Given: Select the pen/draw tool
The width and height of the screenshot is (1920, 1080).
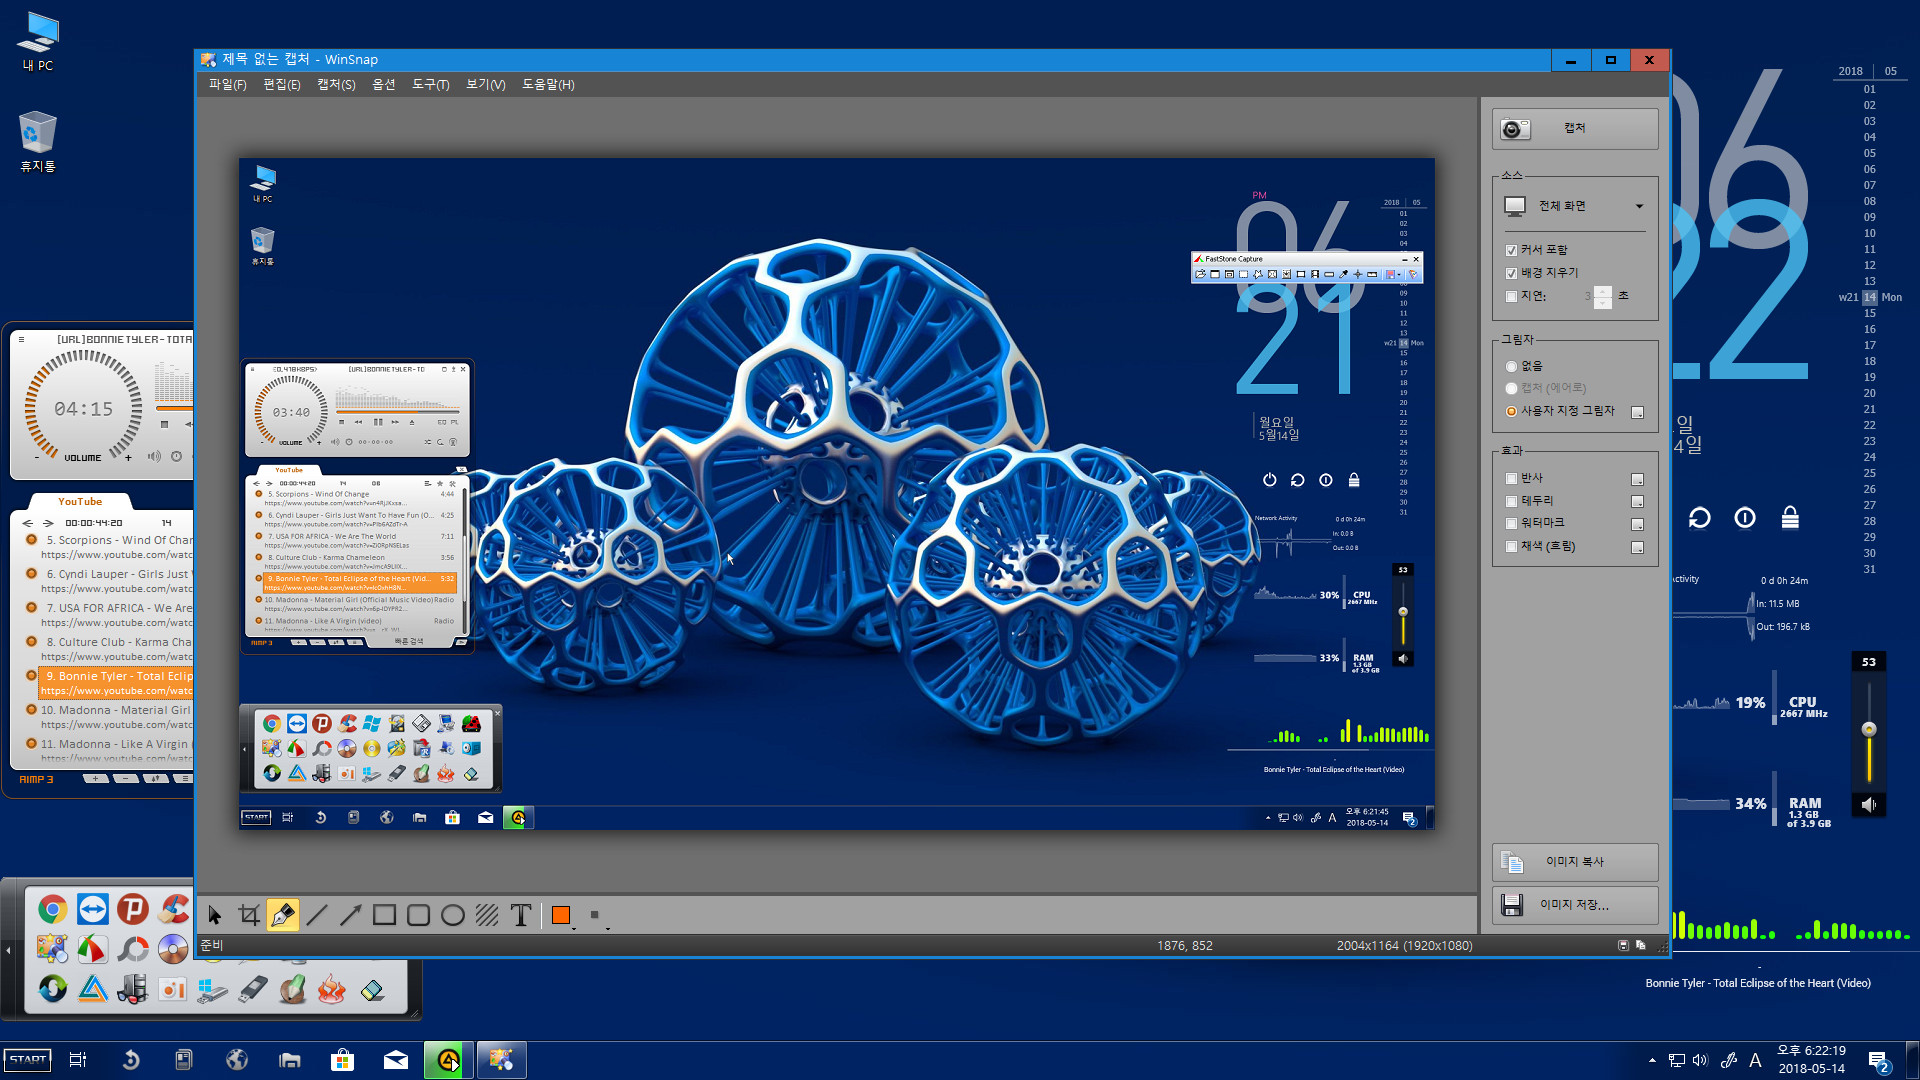Looking at the screenshot, I should point(284,914).
